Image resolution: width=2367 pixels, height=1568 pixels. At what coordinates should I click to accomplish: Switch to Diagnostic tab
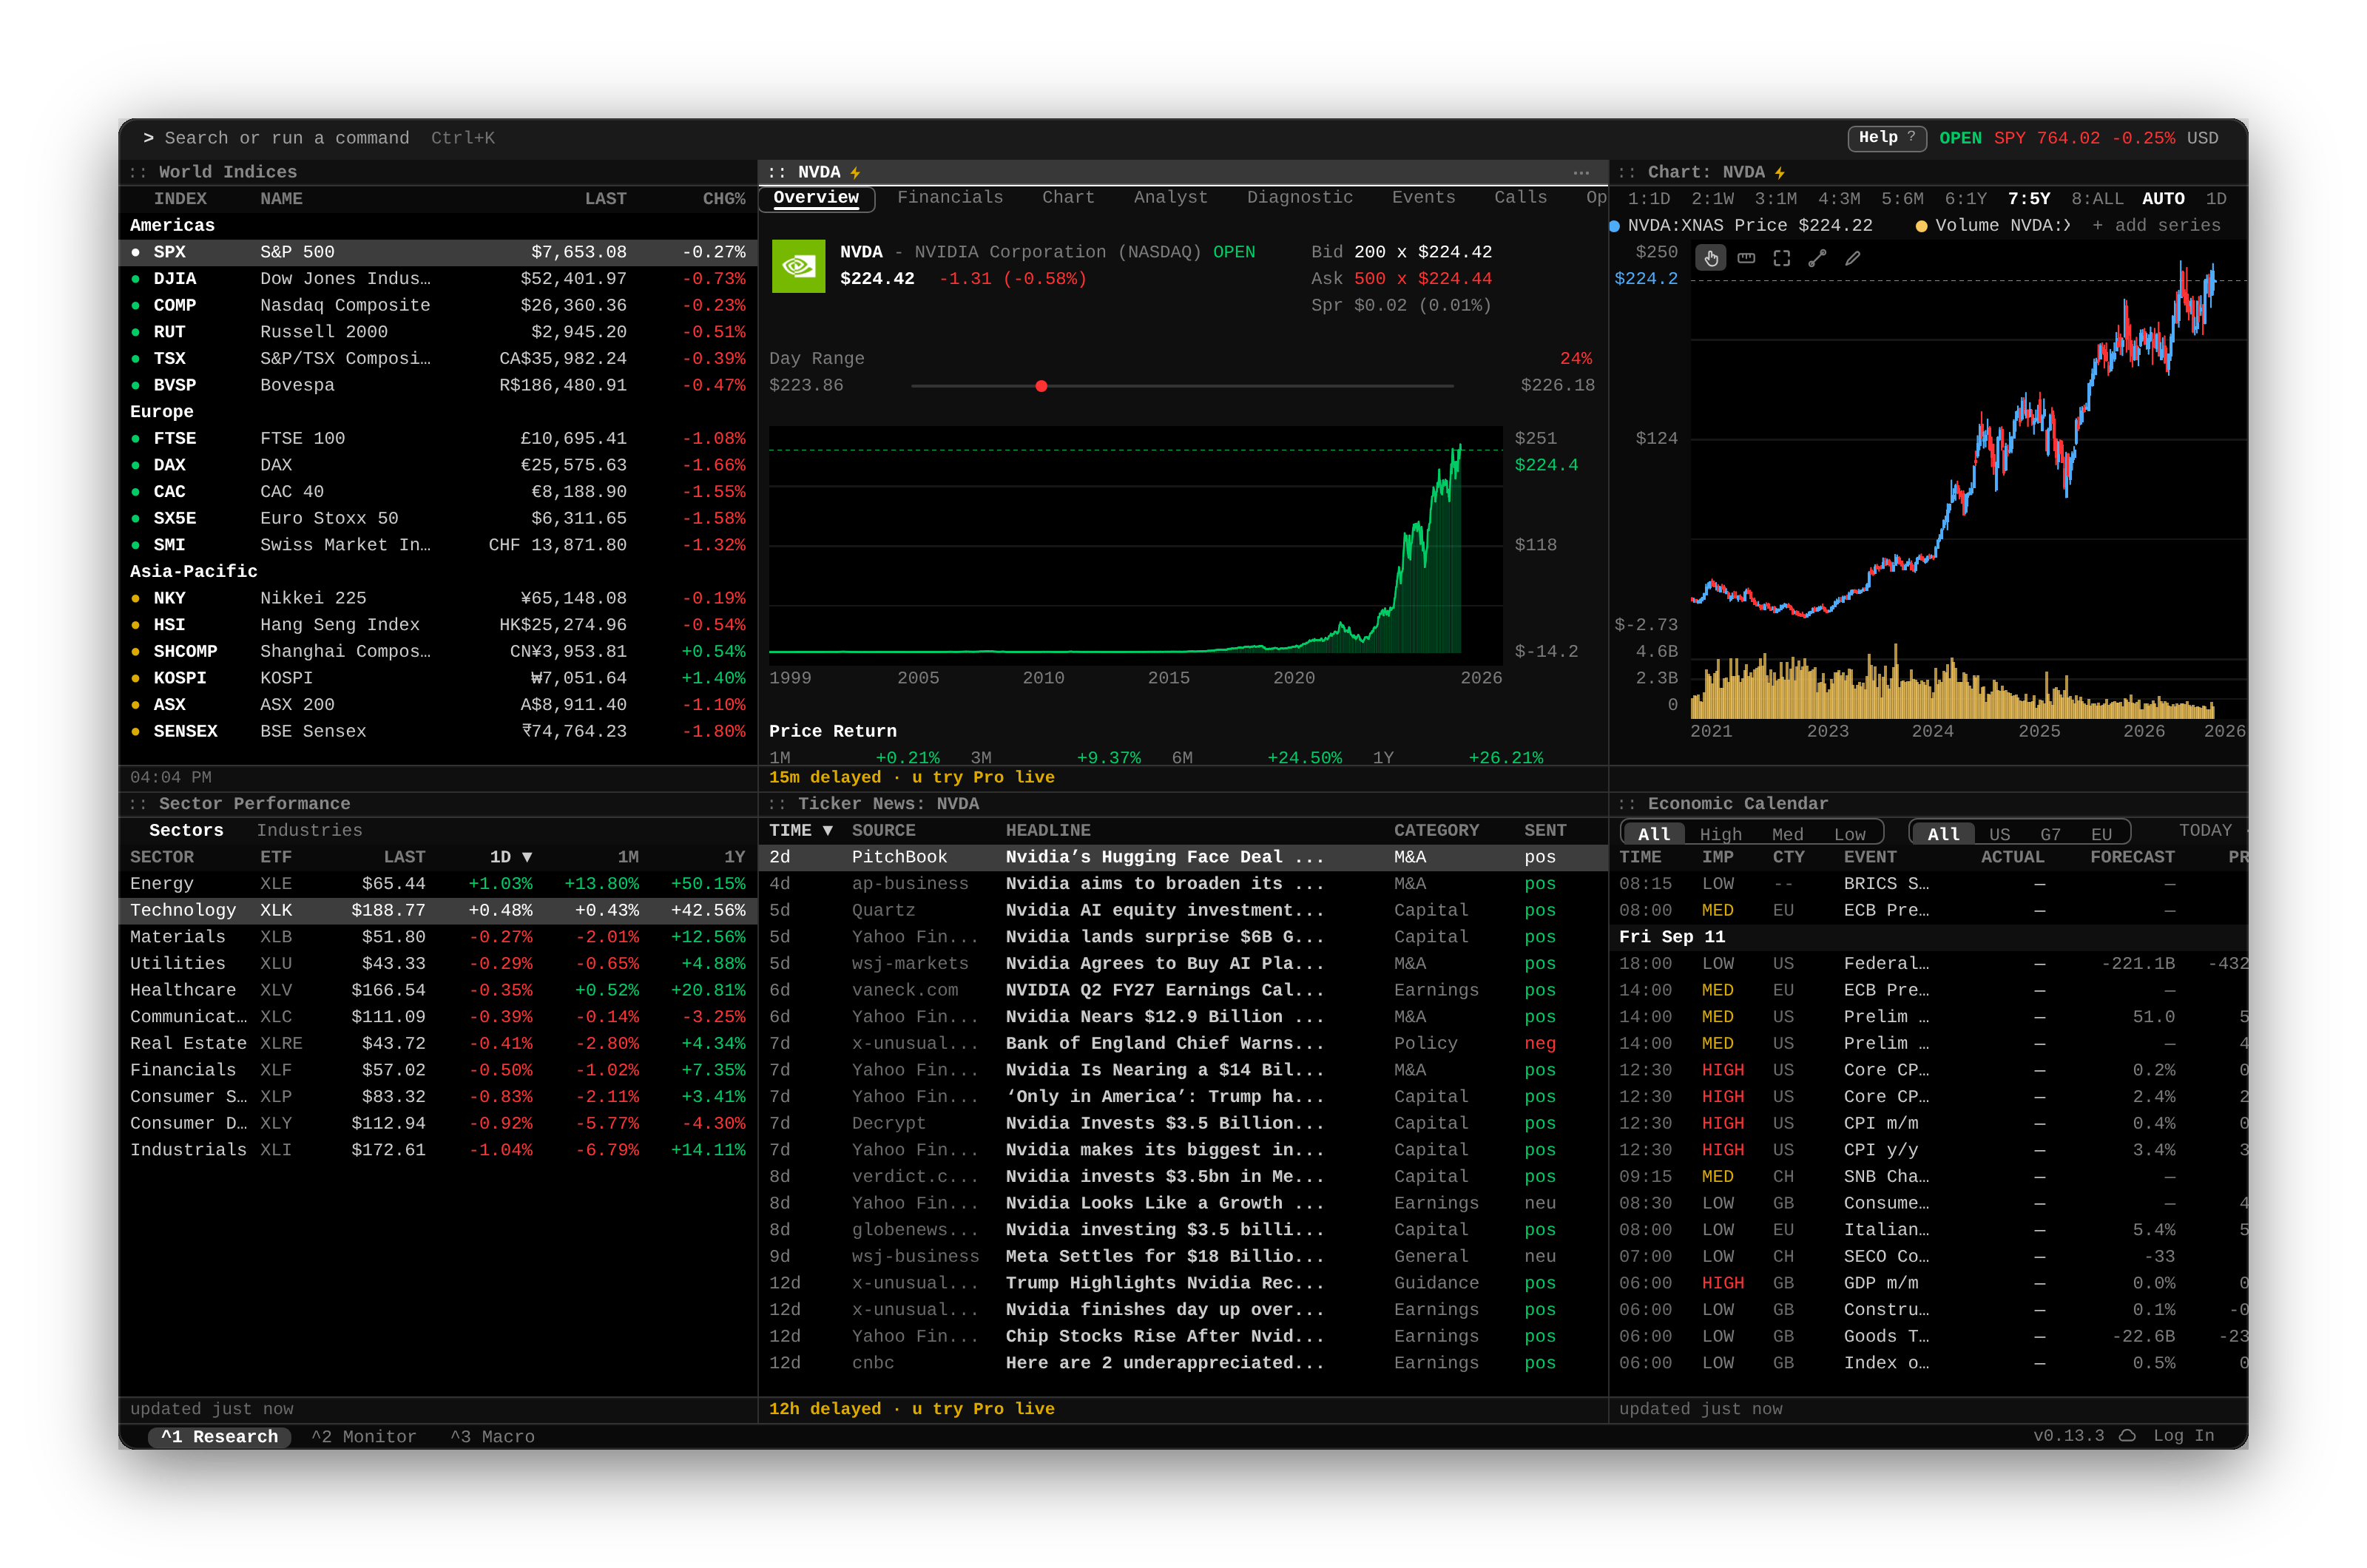click(1299, 198)
